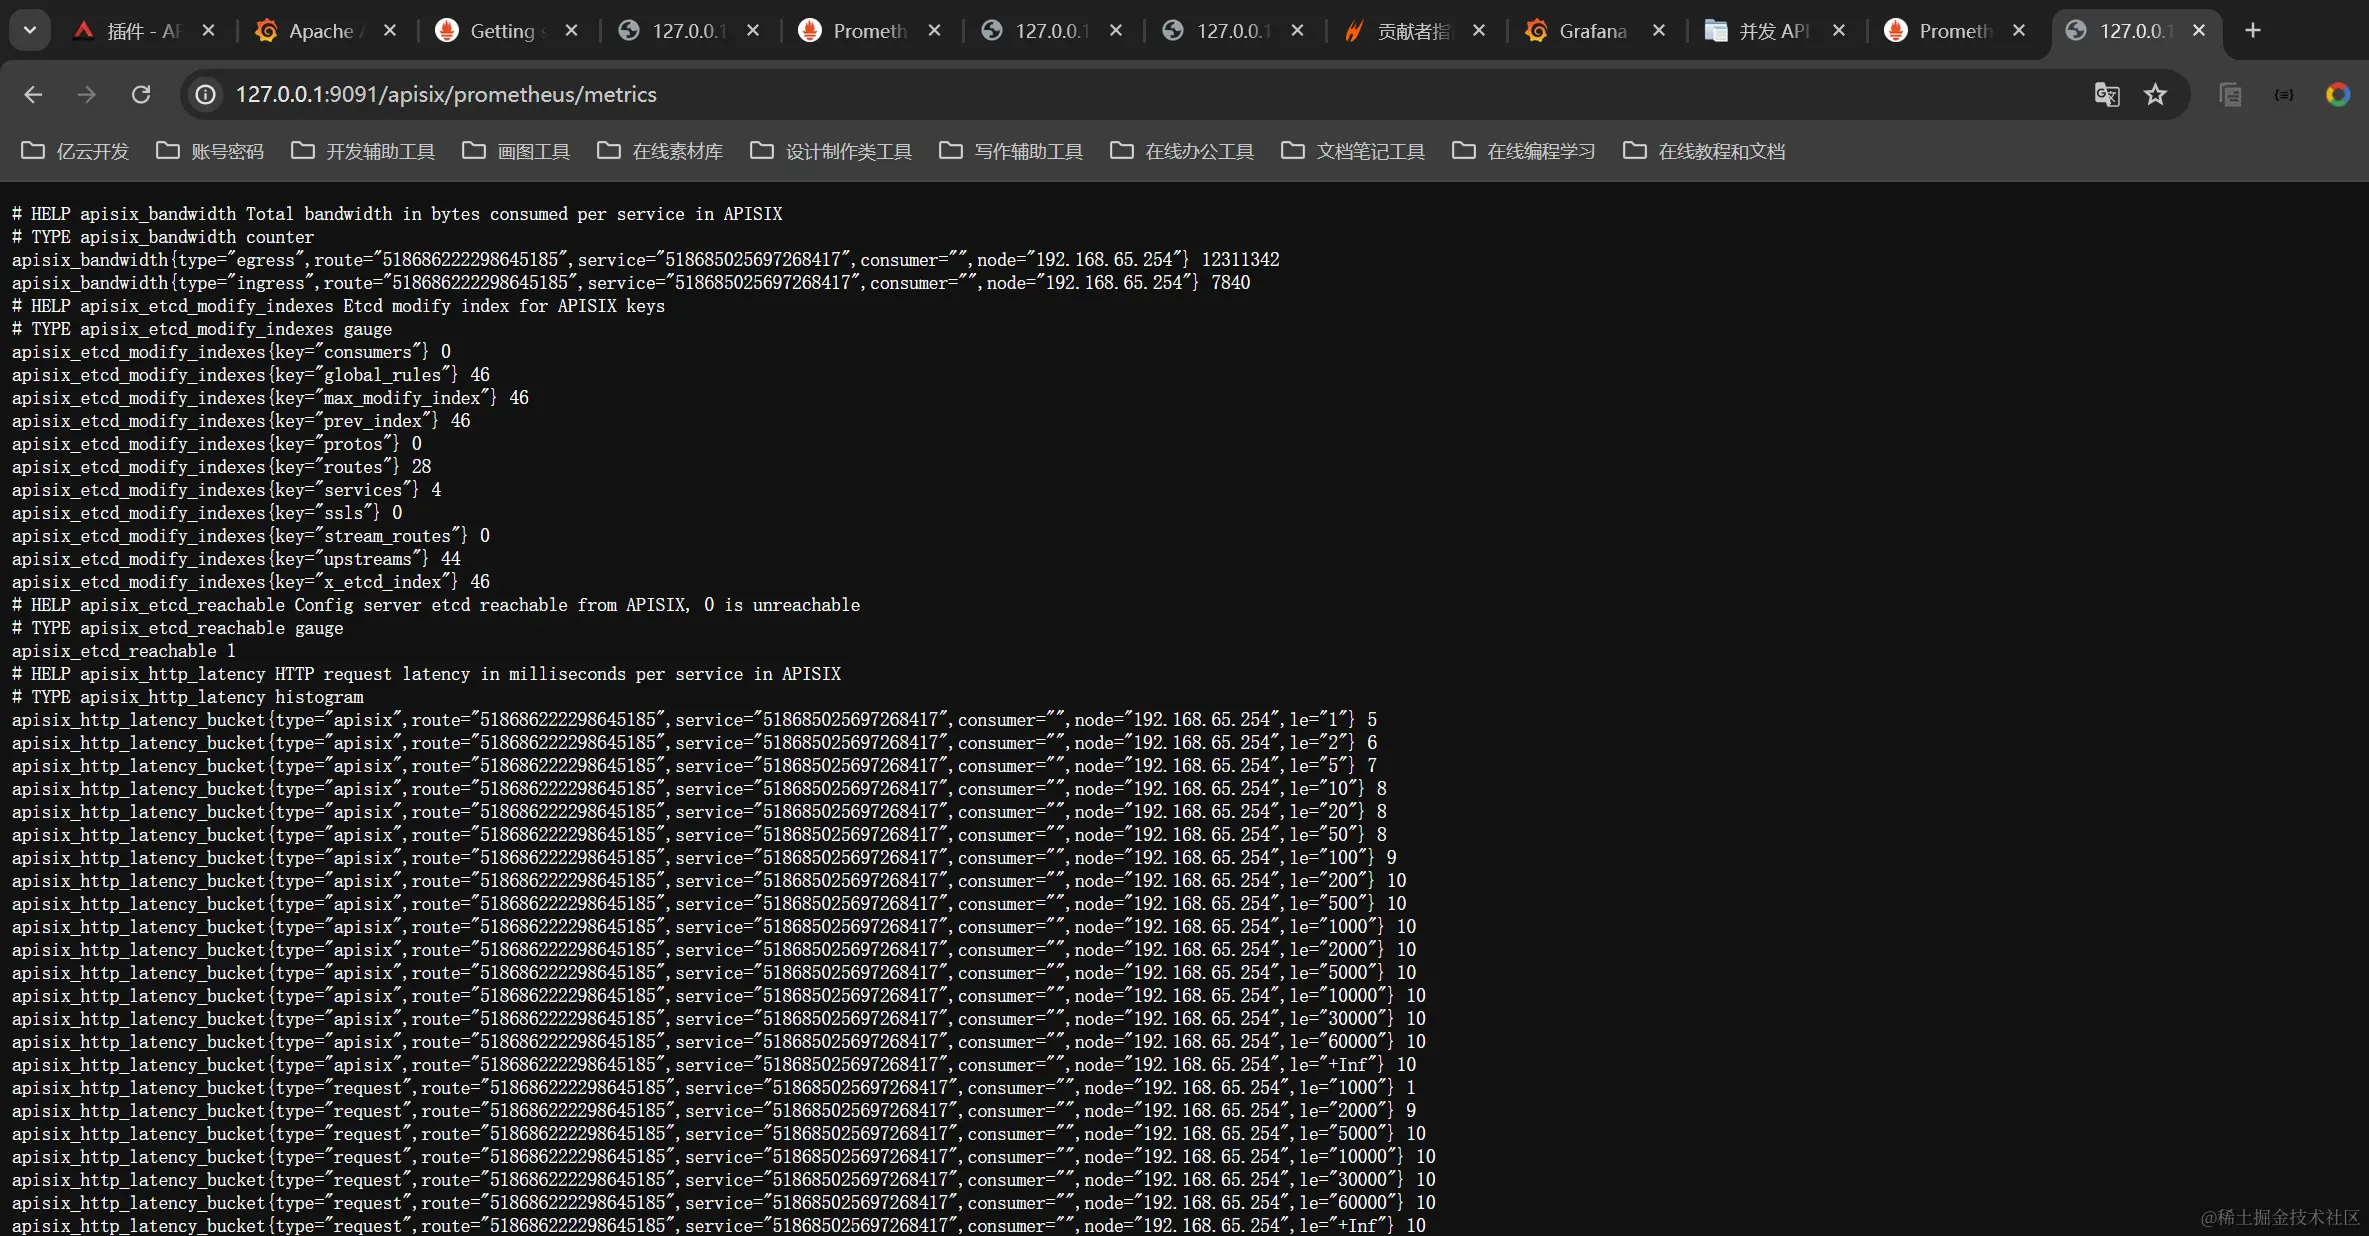Click the forward navigation arrow
This screenshot has width=2369, height=1236.
pos(86,94)
